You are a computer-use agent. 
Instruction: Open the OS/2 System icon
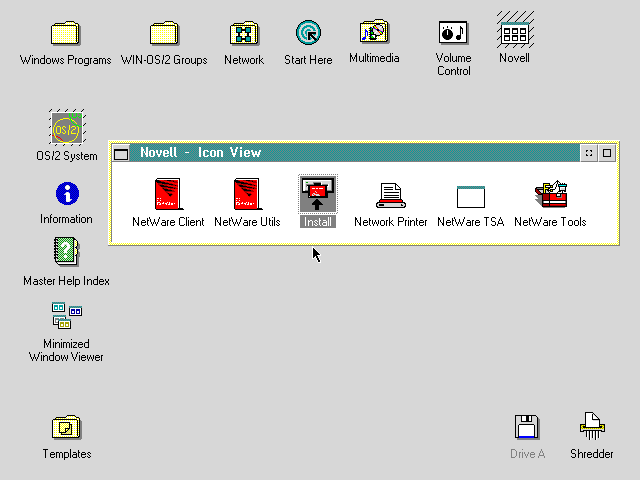pyautogui.click(x=67, y=127)
